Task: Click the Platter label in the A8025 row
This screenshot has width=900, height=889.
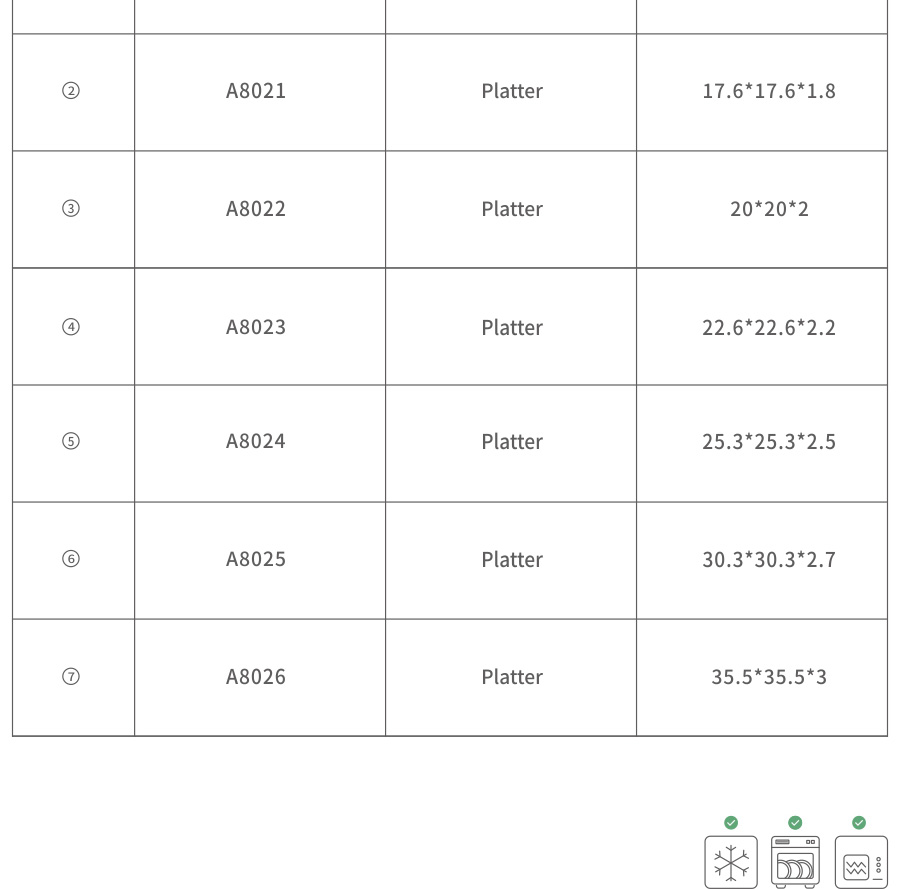Action: pos(512,559)
